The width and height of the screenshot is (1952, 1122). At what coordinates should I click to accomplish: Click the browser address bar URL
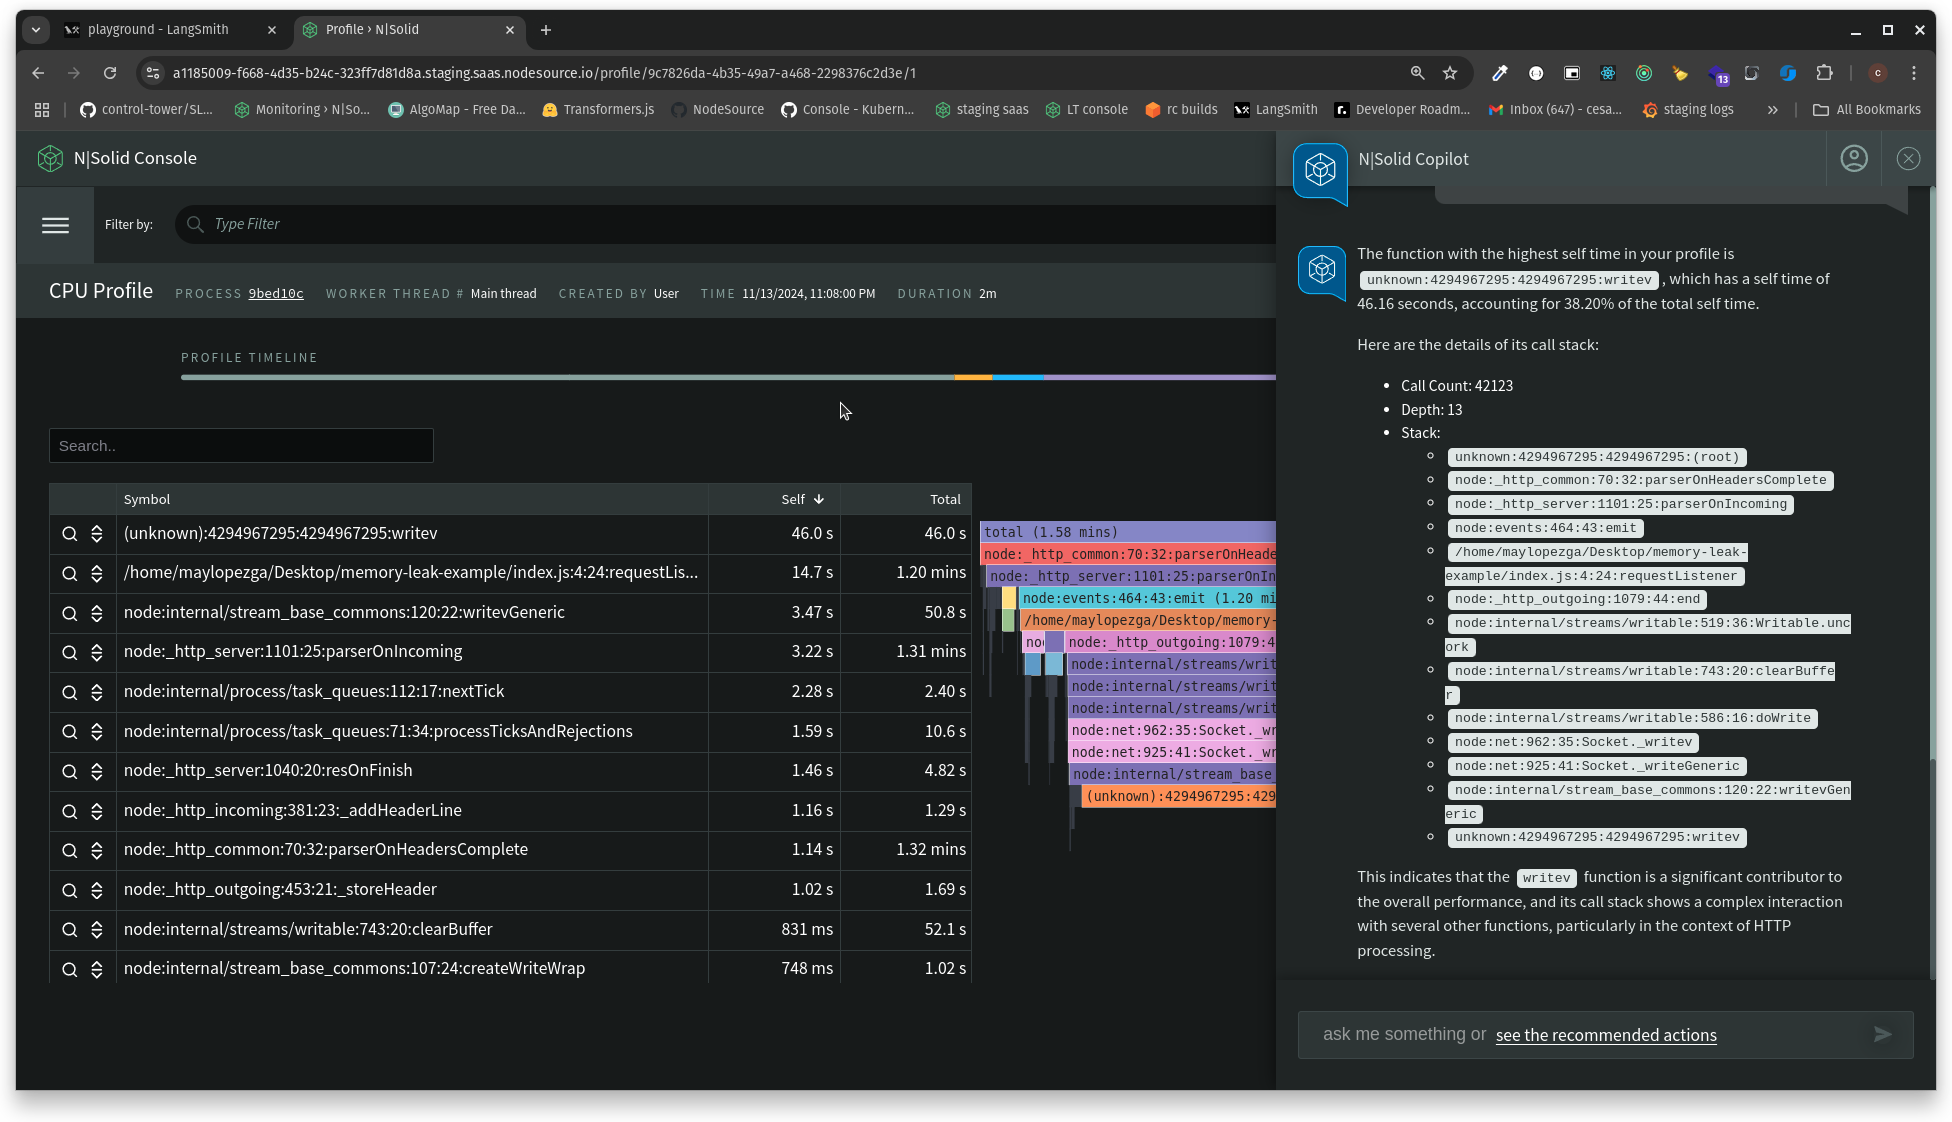(544, 73)
